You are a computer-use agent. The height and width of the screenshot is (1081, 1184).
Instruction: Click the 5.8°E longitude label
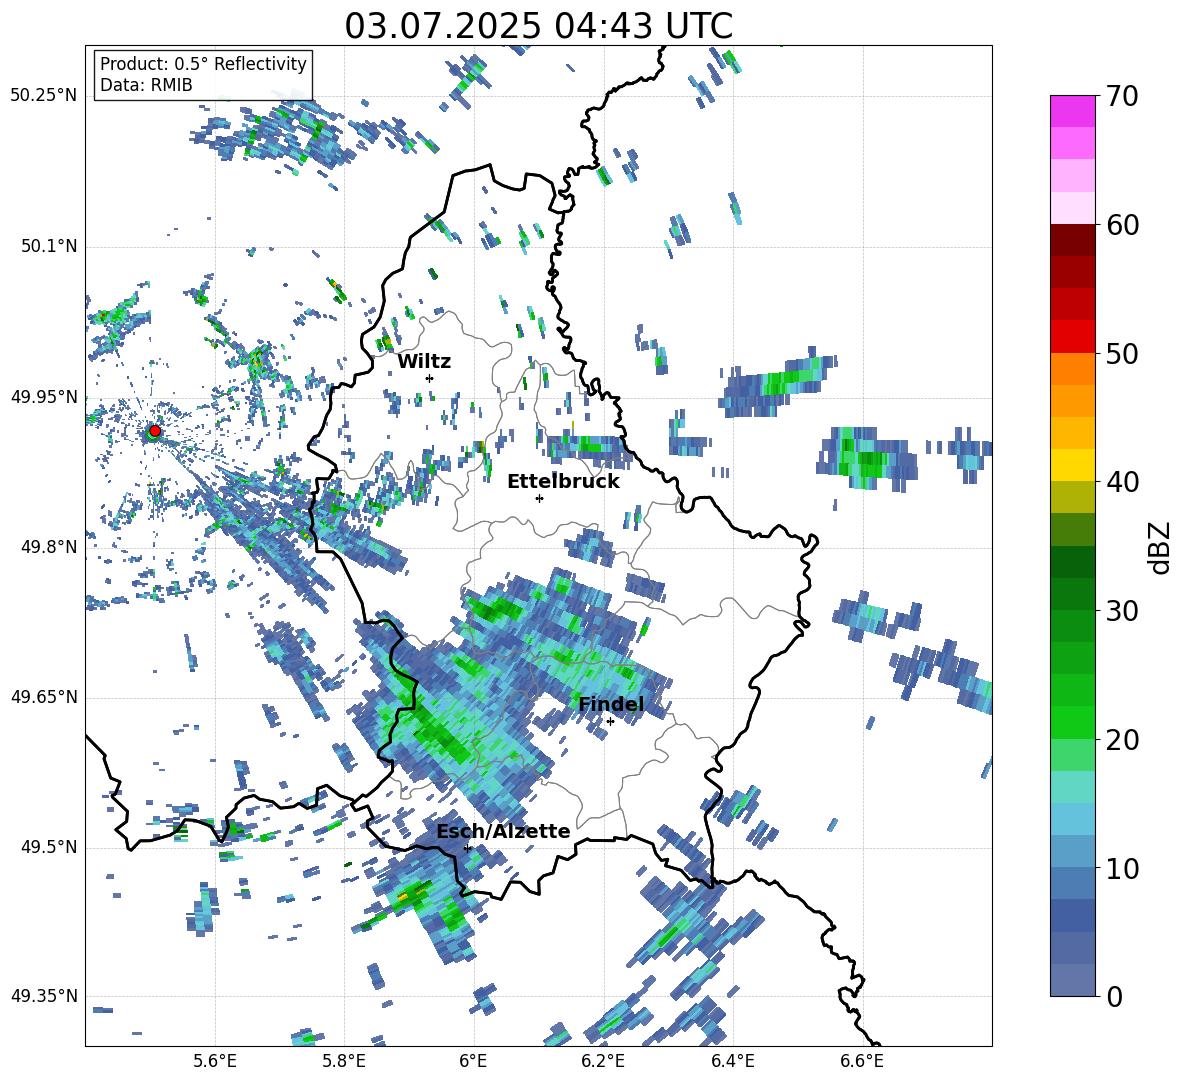point(344,1061)
